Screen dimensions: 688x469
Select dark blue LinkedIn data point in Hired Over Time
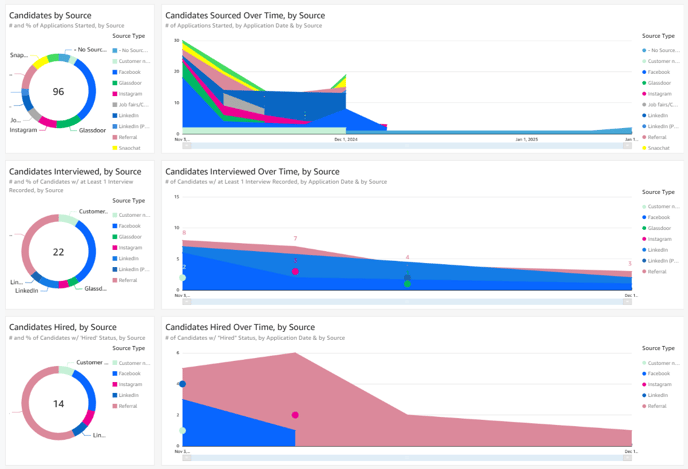point(183,384)
